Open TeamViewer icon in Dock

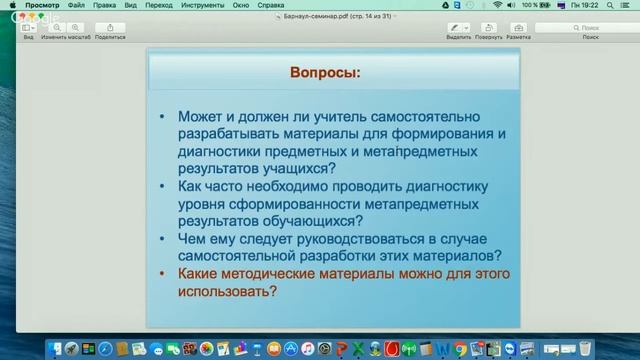(510, 349)
